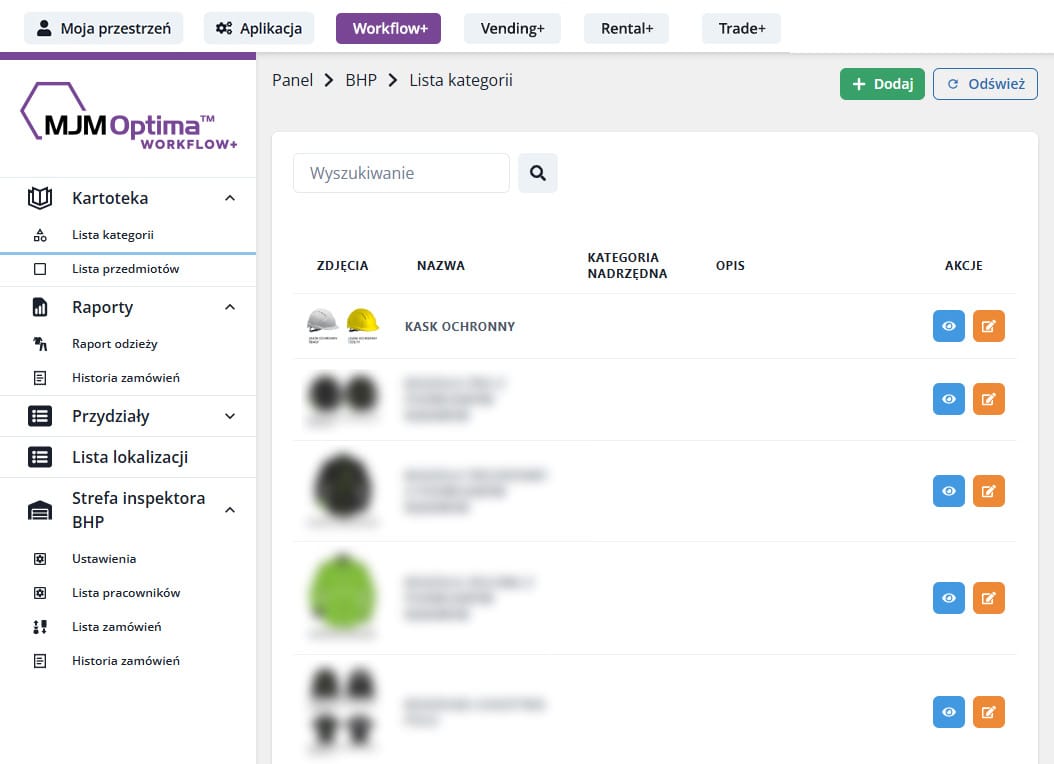
Task: Click the magnifier search icon button
Action: pyautogui.click(x=537, y=173)
